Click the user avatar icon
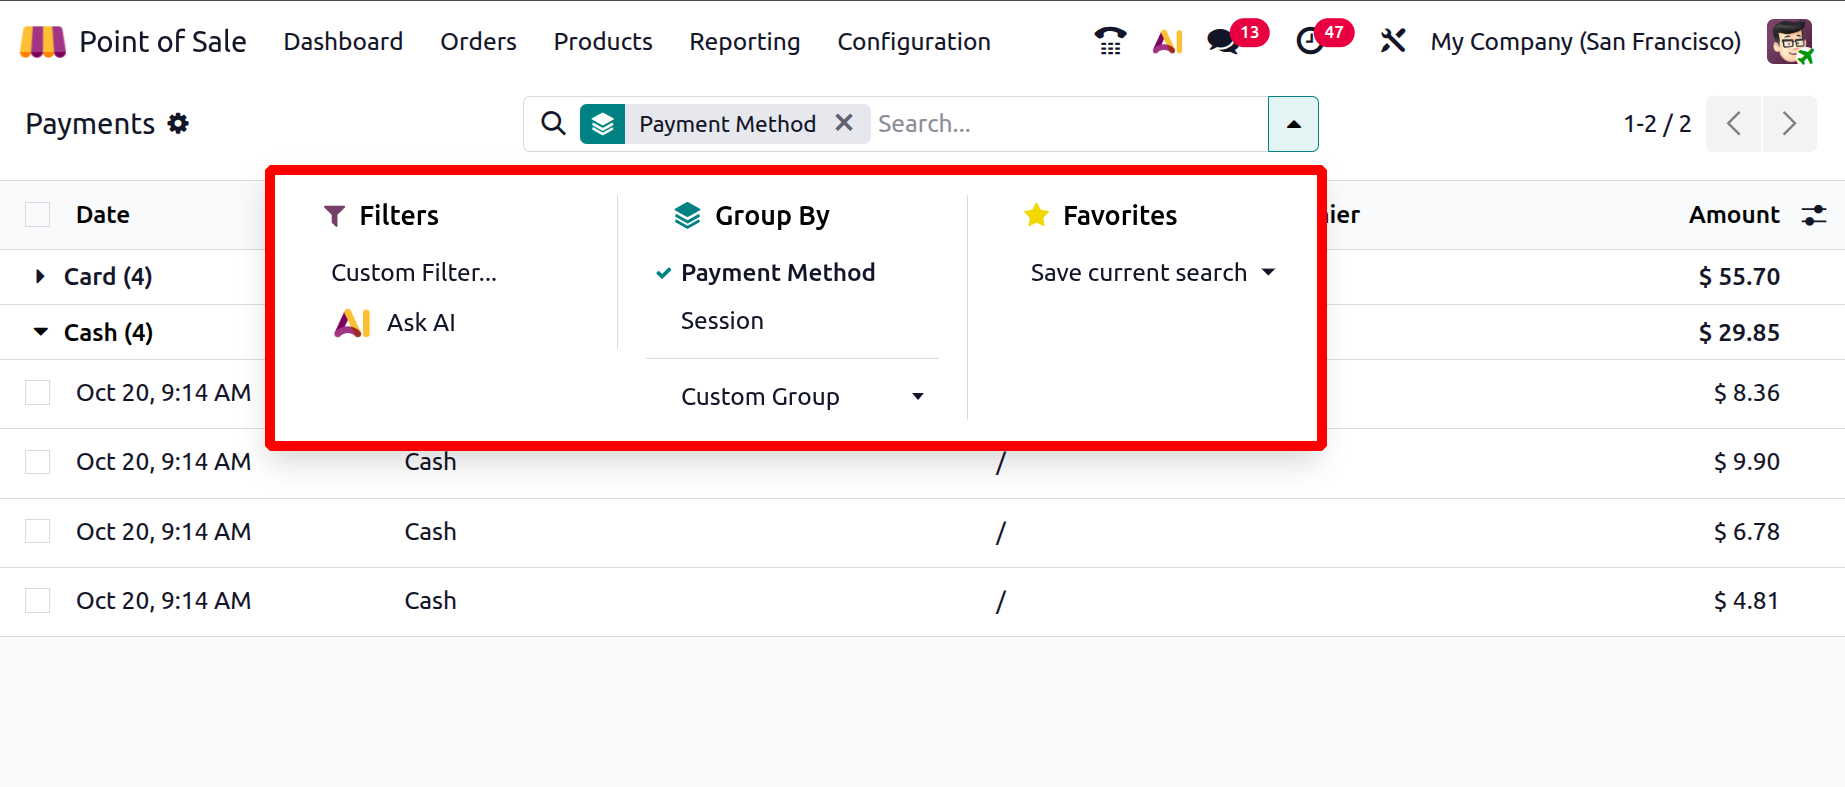 pos(1789,41)
